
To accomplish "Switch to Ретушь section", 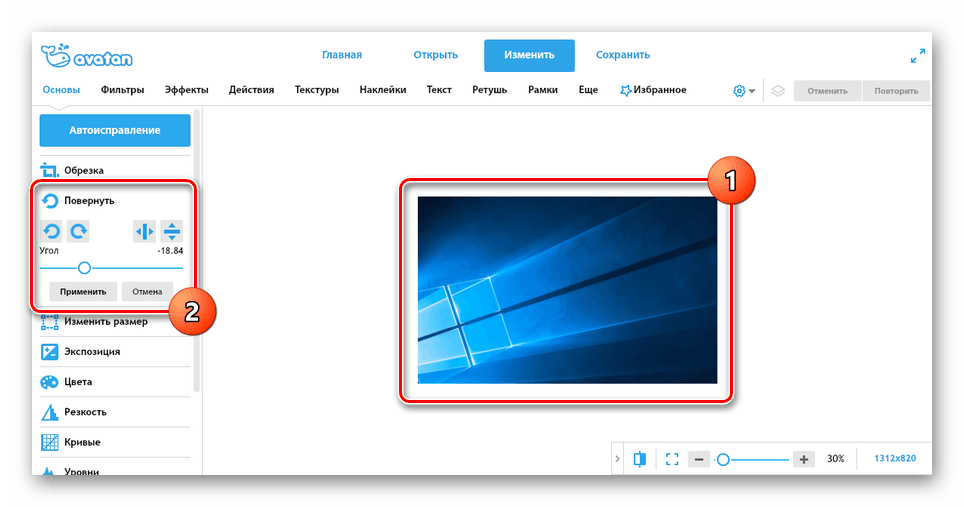I will click(x=489, y=90).
